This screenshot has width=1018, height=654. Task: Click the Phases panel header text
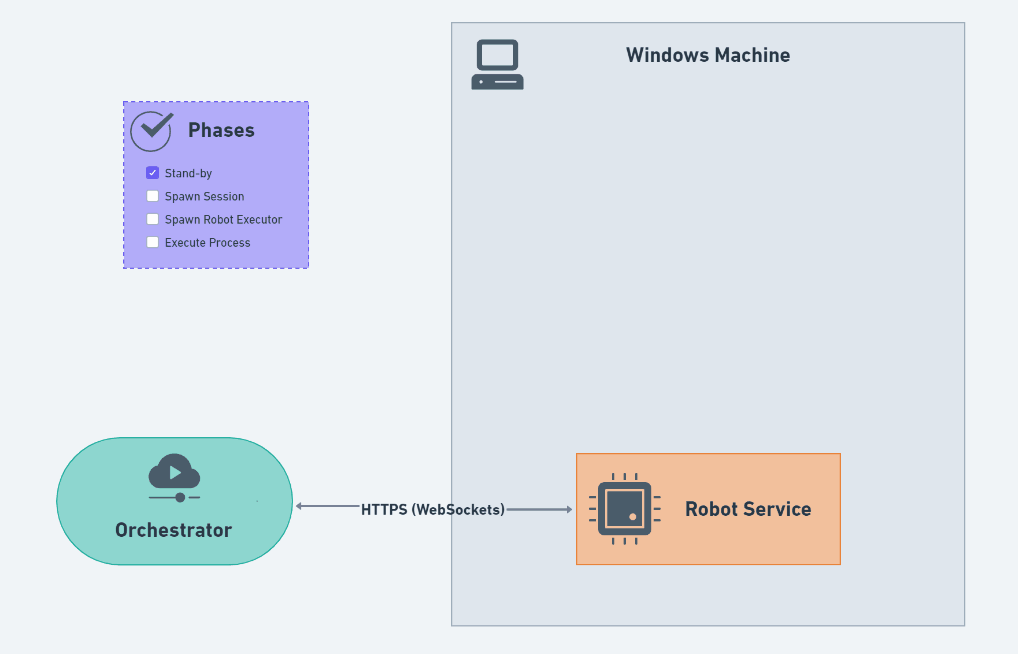[223, 130]
